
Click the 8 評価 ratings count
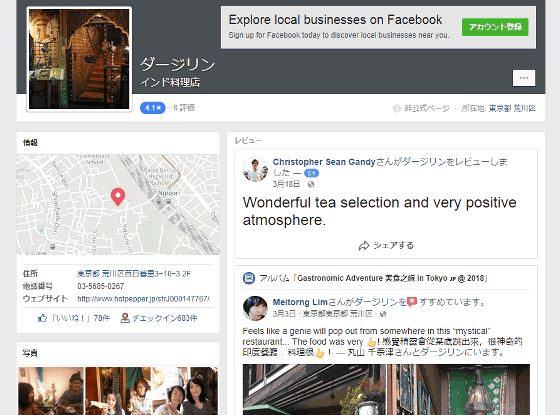coord(184,108)
